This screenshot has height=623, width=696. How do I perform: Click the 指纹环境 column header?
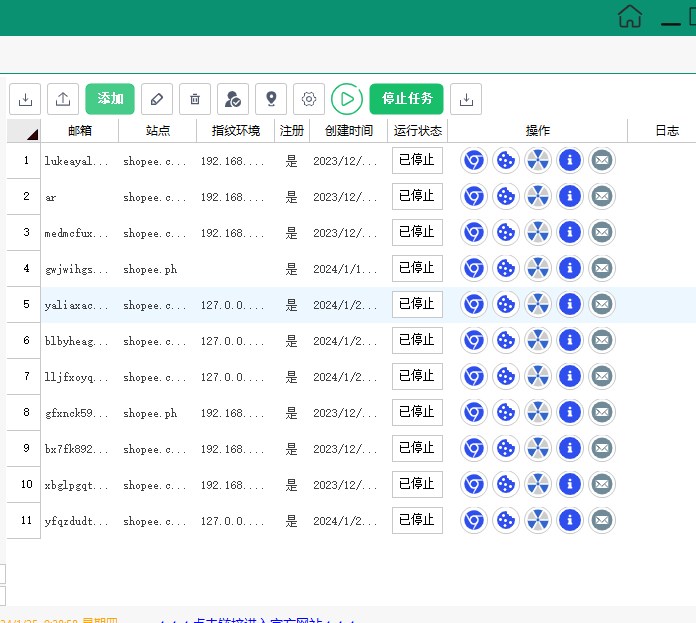236,131
